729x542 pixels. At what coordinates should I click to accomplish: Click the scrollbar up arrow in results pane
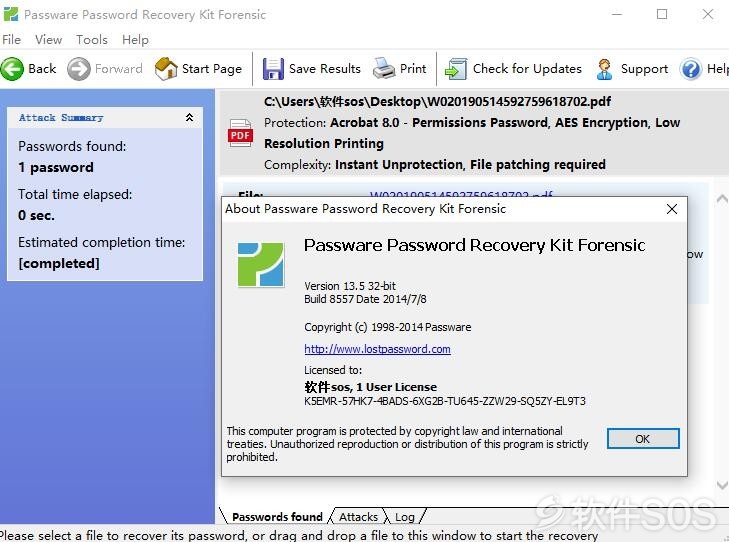point(722,199)
